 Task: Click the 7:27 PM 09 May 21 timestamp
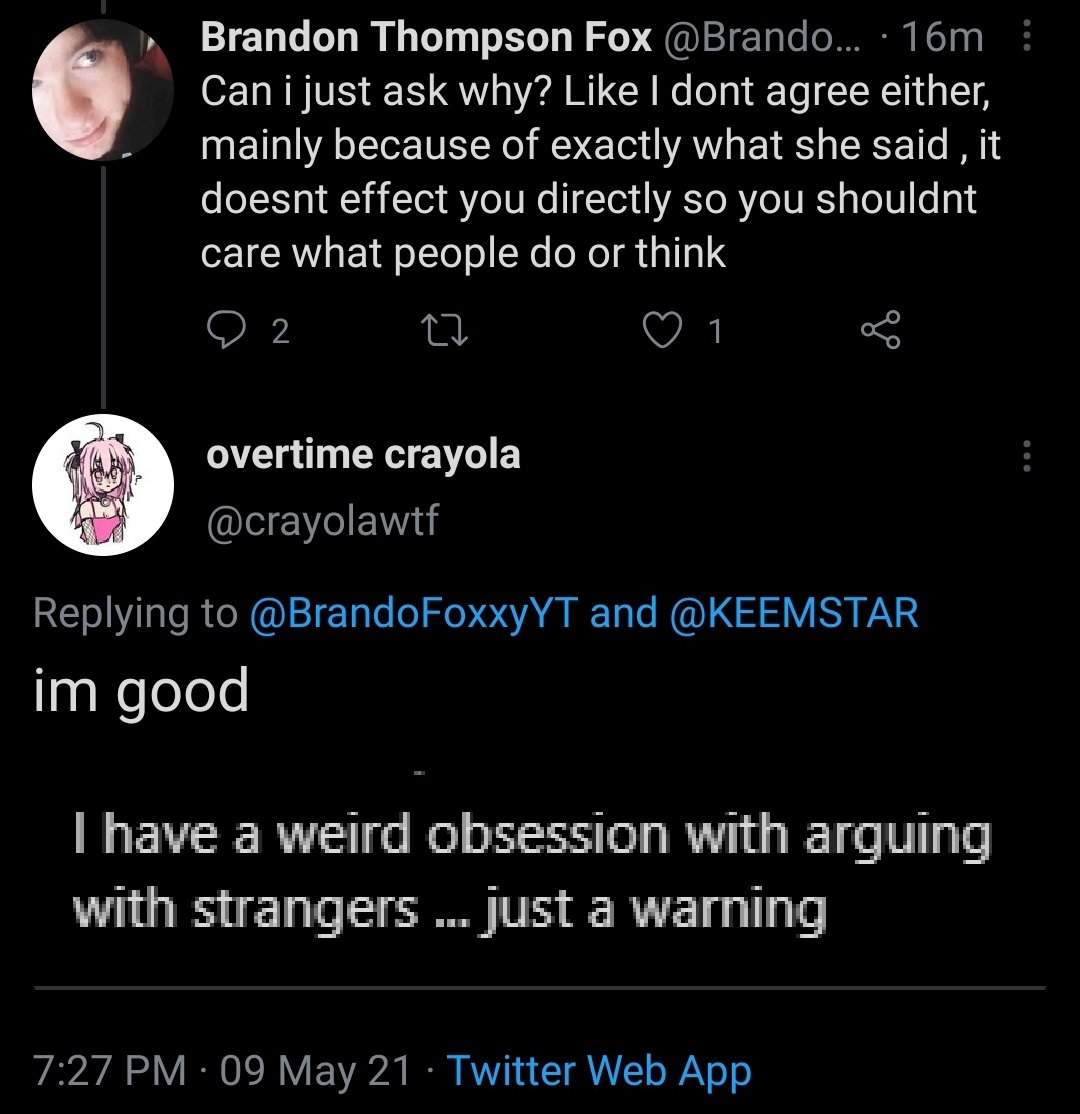click(x=222, y=1071)
